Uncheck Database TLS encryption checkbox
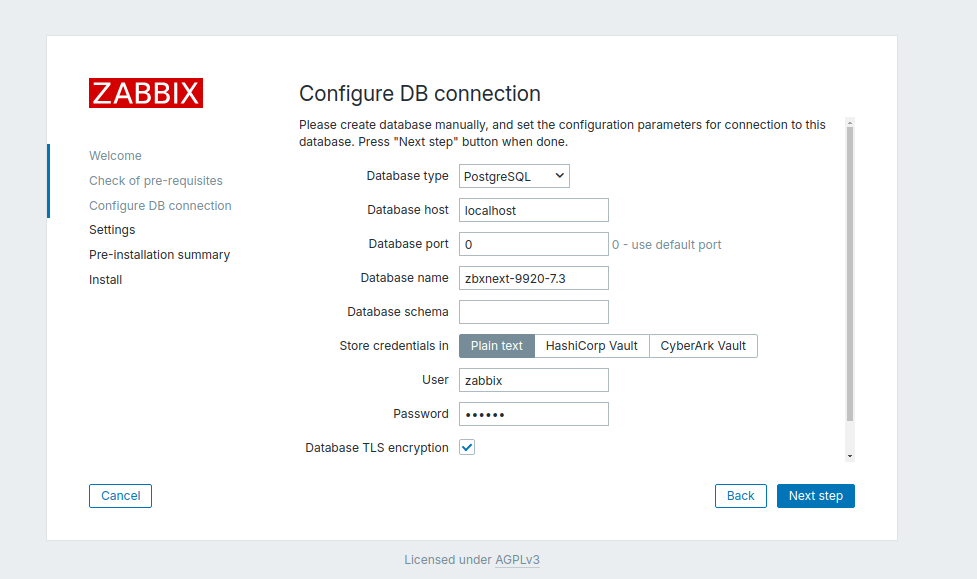 467,447
